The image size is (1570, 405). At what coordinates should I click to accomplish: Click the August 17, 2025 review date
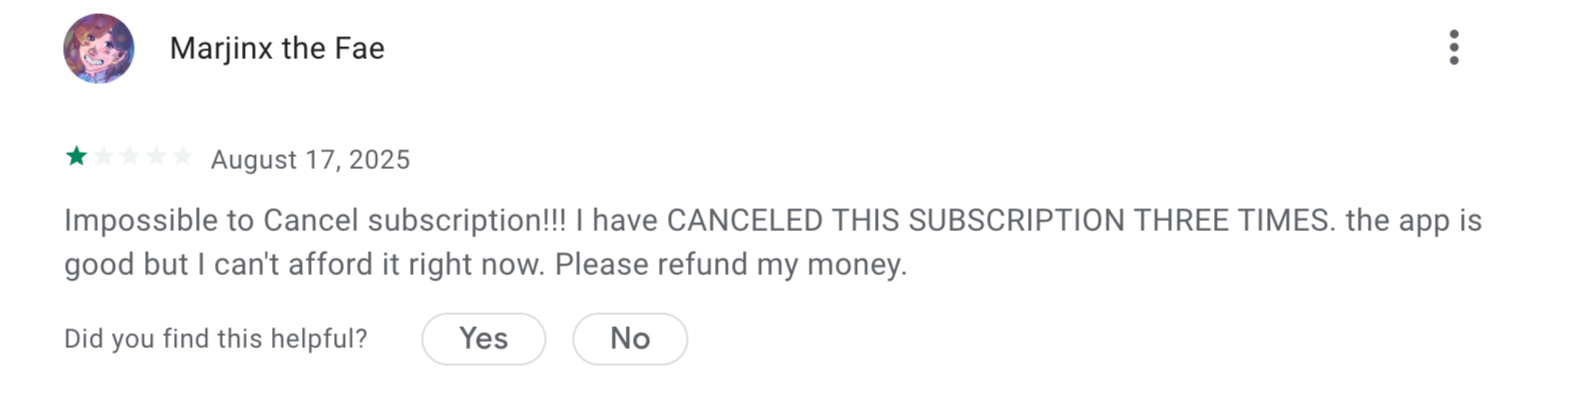point(310,160)
